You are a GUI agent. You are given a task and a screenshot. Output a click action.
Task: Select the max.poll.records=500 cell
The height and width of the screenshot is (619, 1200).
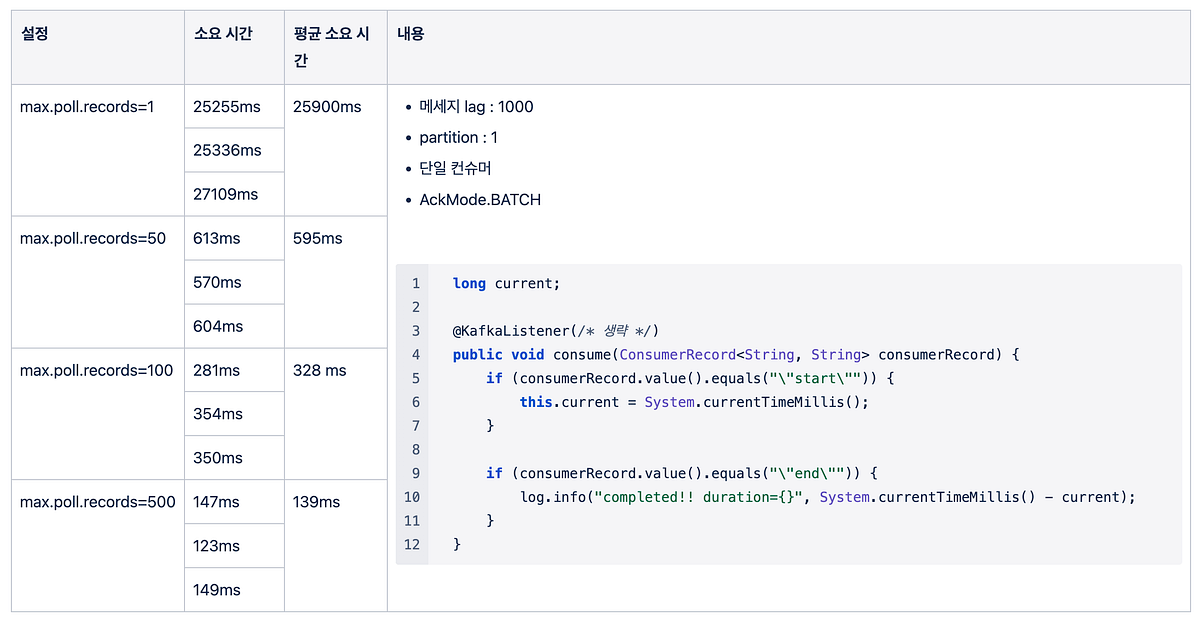pos(98,545)
